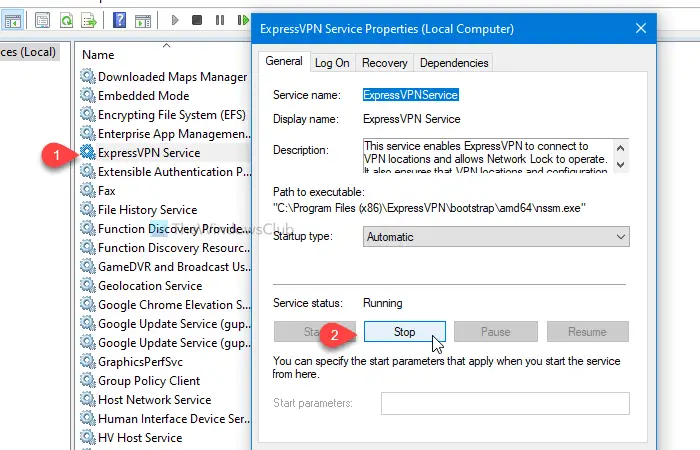The width and height of the screenshot is (700, 450).
Task: Select File History Service gear icon
Action: click(88, 209)
